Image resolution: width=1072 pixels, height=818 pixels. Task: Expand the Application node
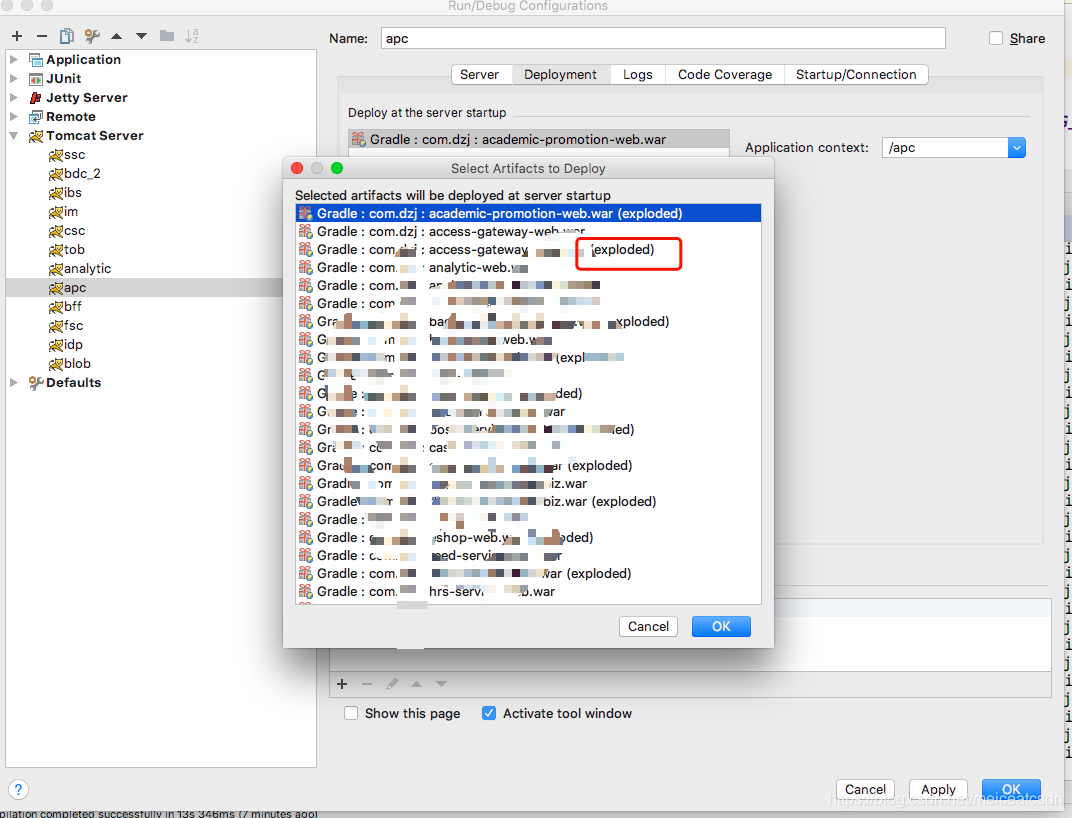click(14, 60)
